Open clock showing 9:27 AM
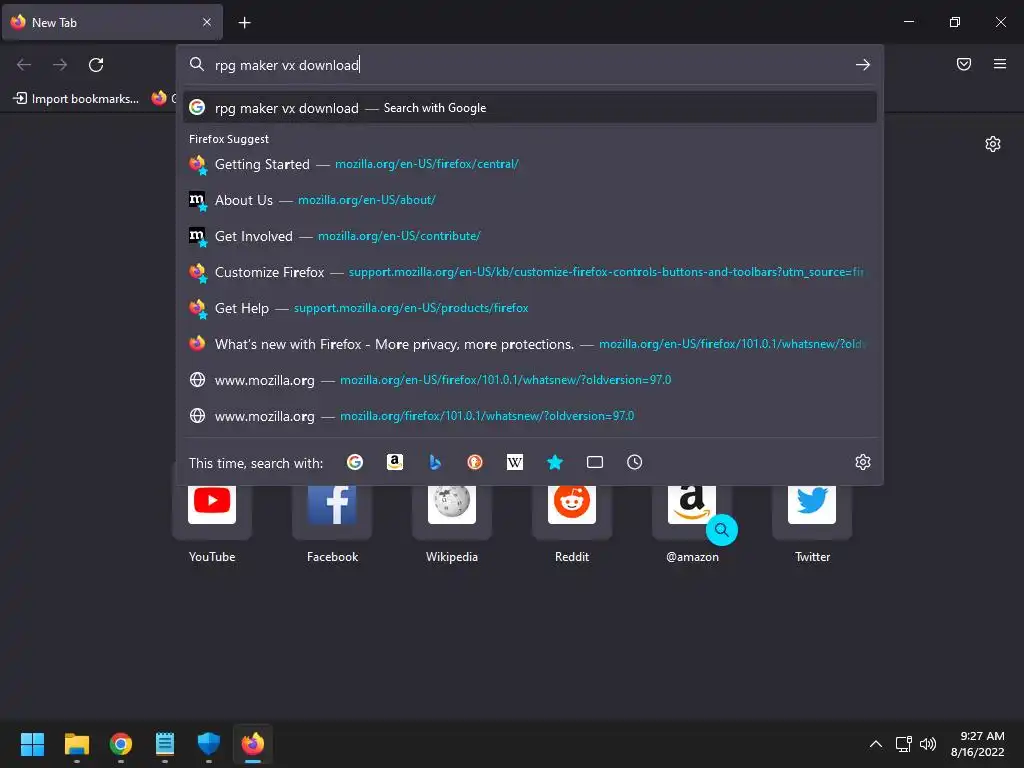Image resolution: width=1024 pixels, height=768 pixels. 978,744
